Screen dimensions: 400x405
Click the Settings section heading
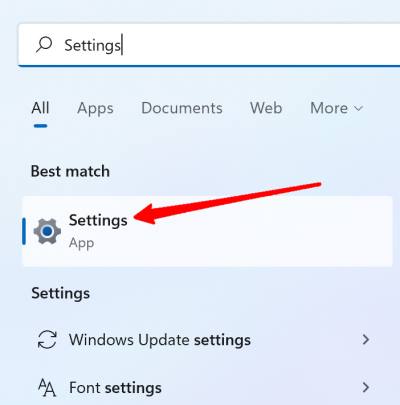(61, 294)
